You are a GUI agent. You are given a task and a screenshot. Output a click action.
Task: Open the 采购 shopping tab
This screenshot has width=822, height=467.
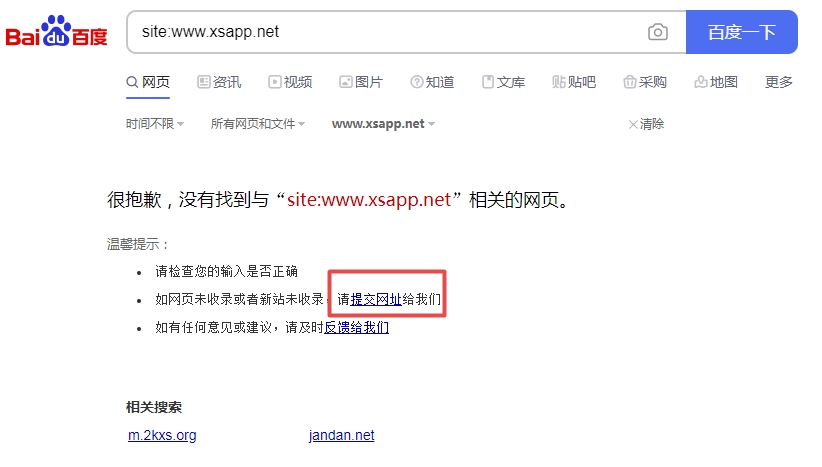coord(644,82)
